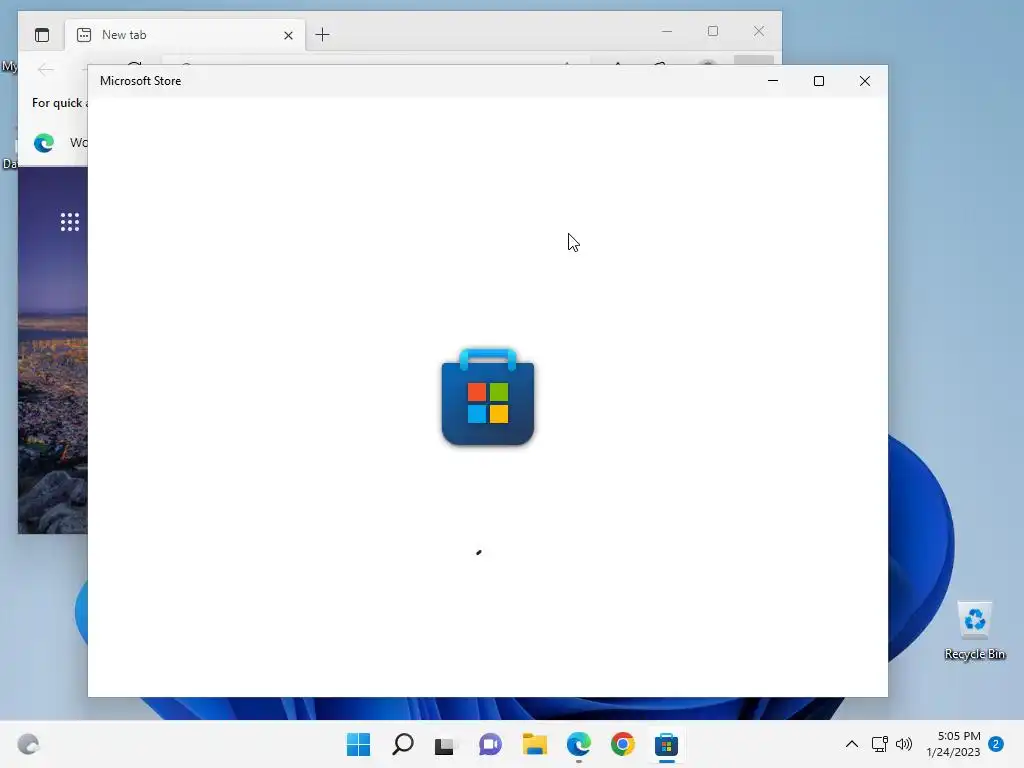1024x768 pixels.
Task: Open network status tray icon
Action: [879, 744]
